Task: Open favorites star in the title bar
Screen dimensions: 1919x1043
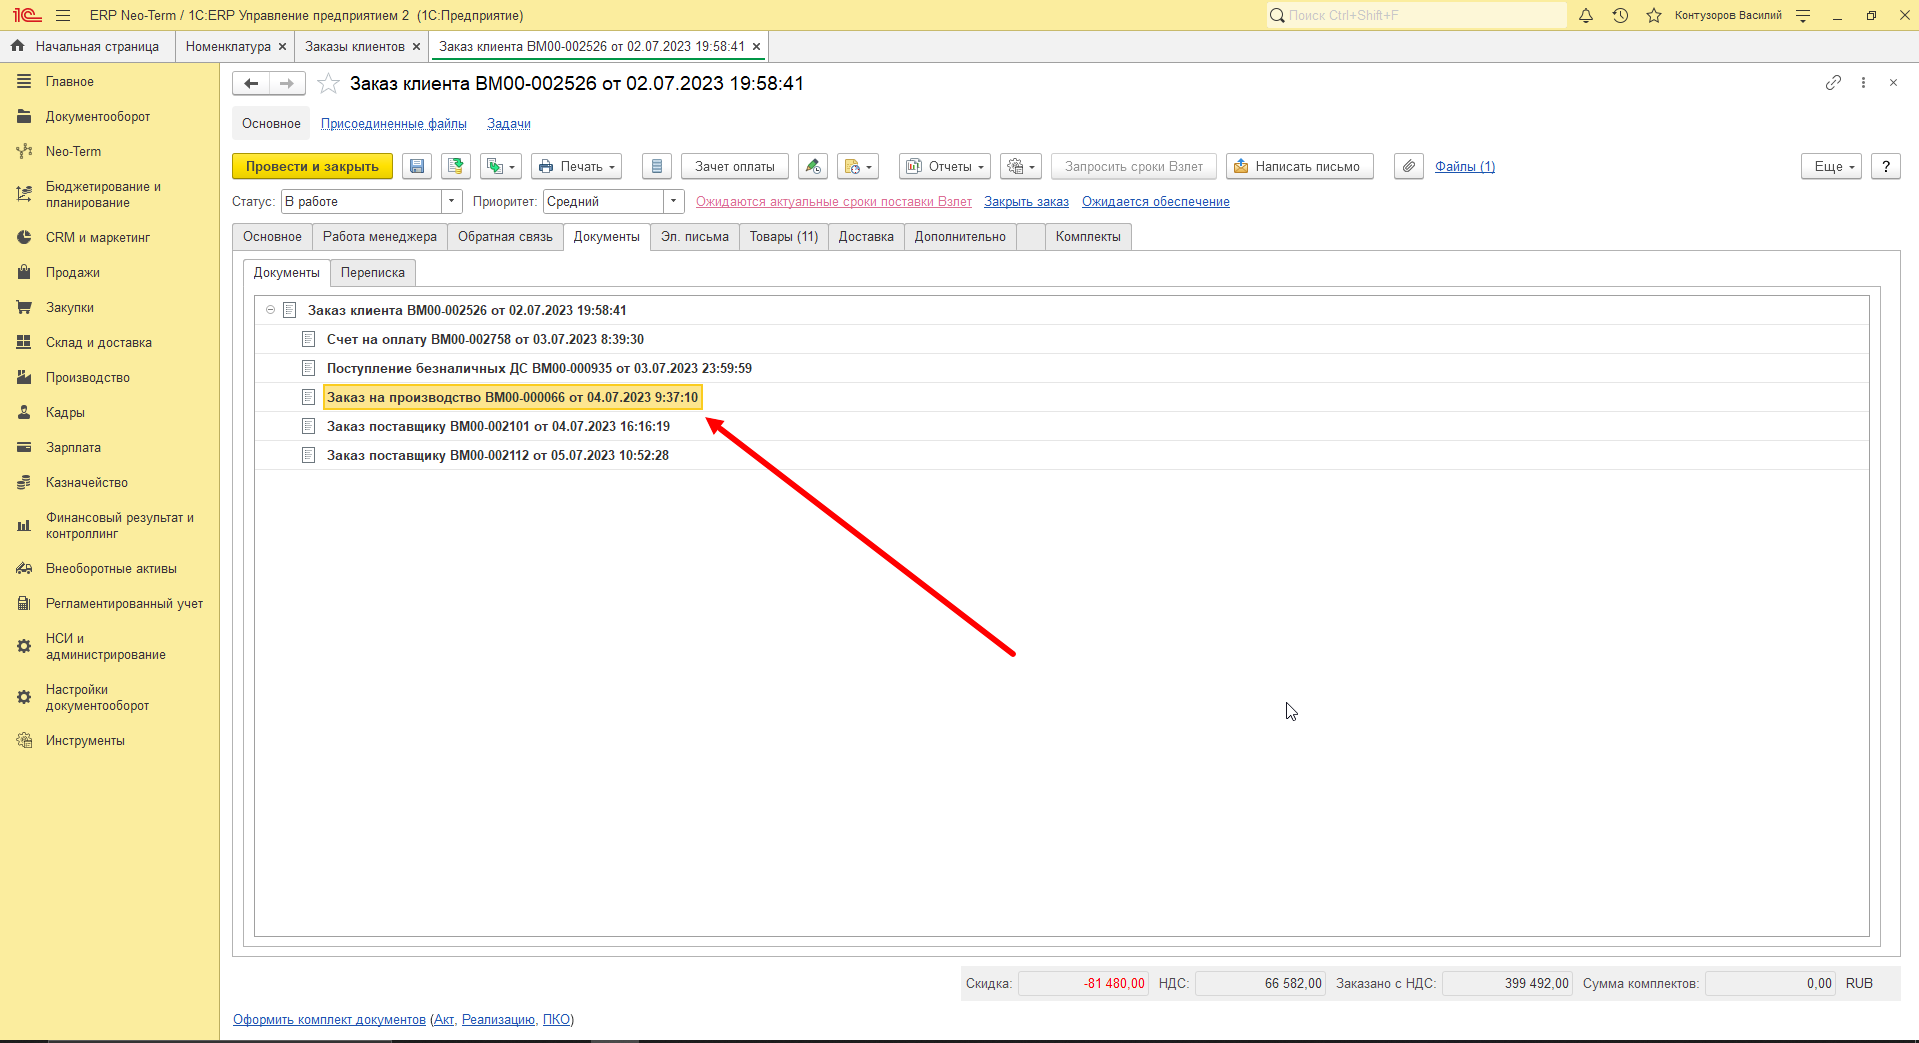Action: (x=1654, y=15)
